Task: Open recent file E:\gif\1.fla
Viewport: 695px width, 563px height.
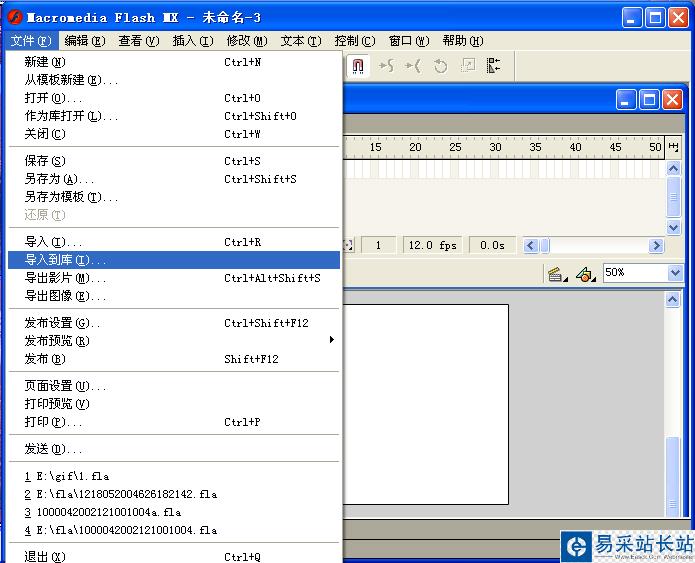Action: pos(174,476)
